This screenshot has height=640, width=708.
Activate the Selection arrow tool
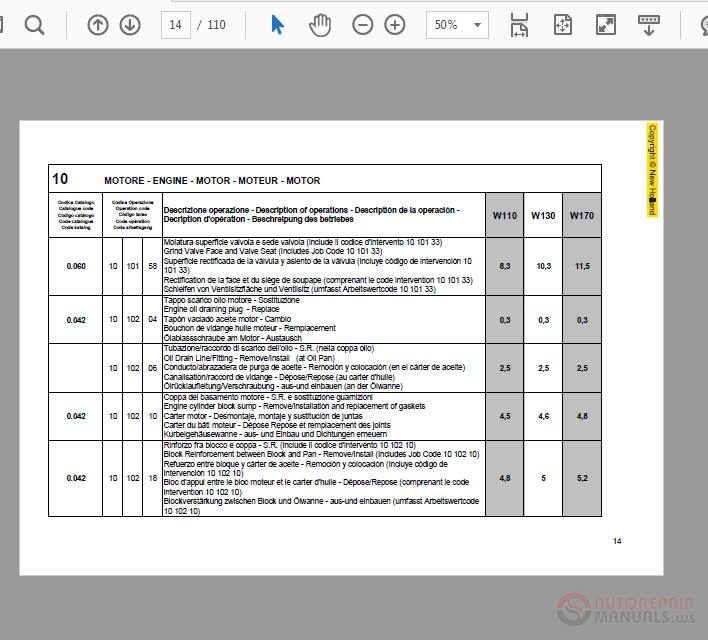pos(277,25)
